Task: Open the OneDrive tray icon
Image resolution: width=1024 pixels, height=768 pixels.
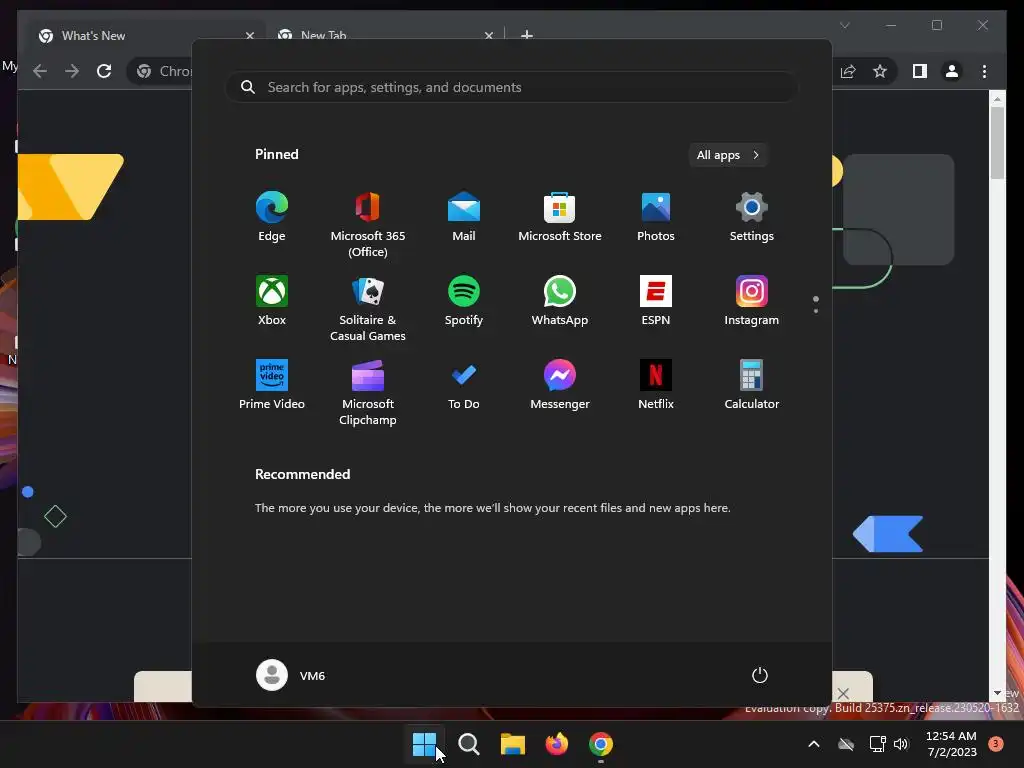Action: pyautogui.click(x=846, y=744)
